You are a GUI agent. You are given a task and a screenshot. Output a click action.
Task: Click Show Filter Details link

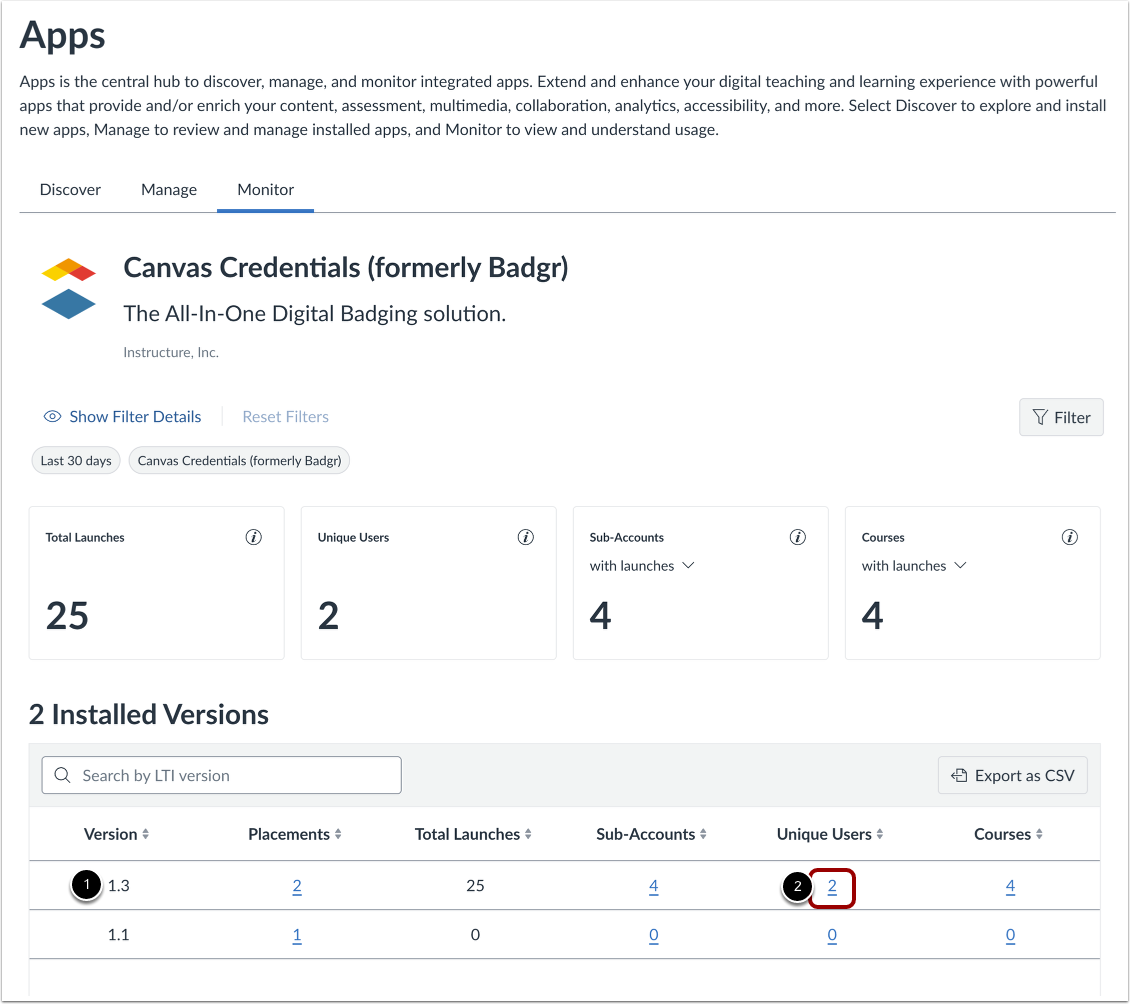coord(135,417)
